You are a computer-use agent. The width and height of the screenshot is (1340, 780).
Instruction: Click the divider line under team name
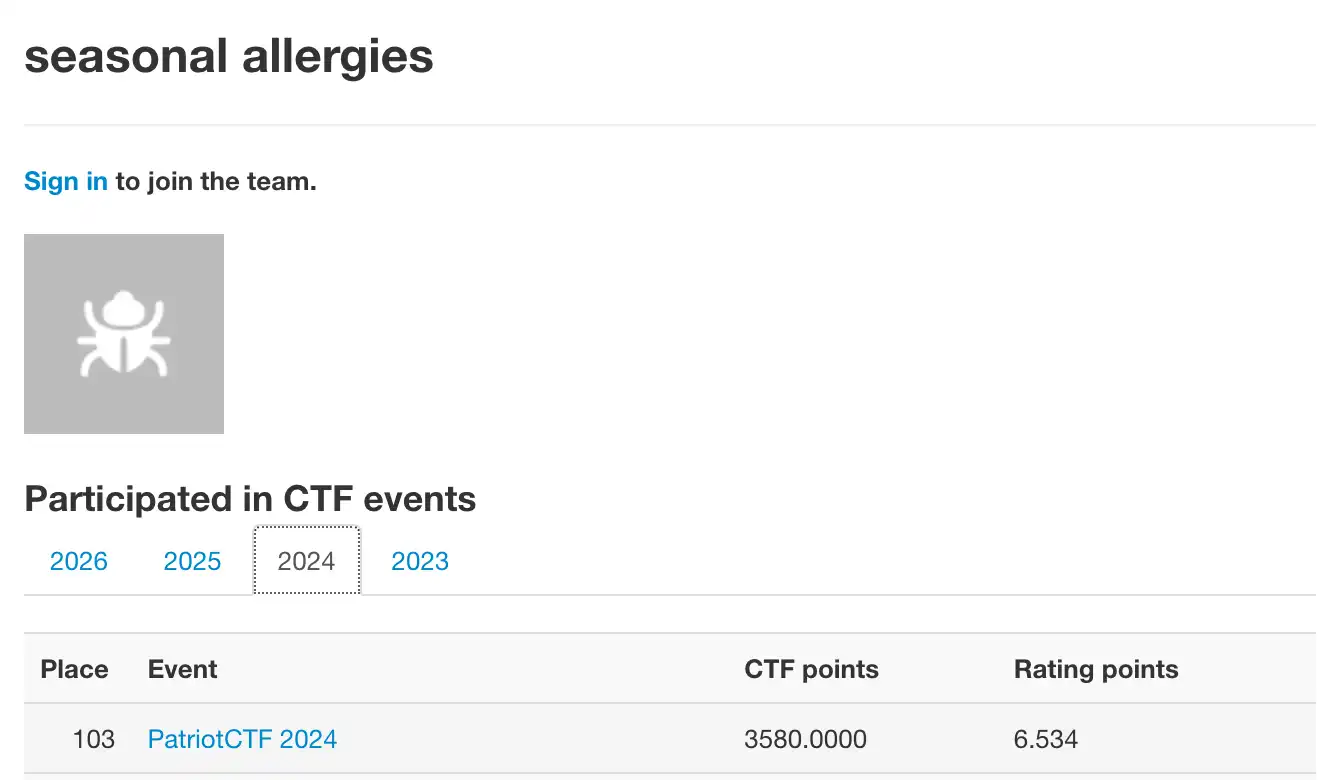(670, 125)
